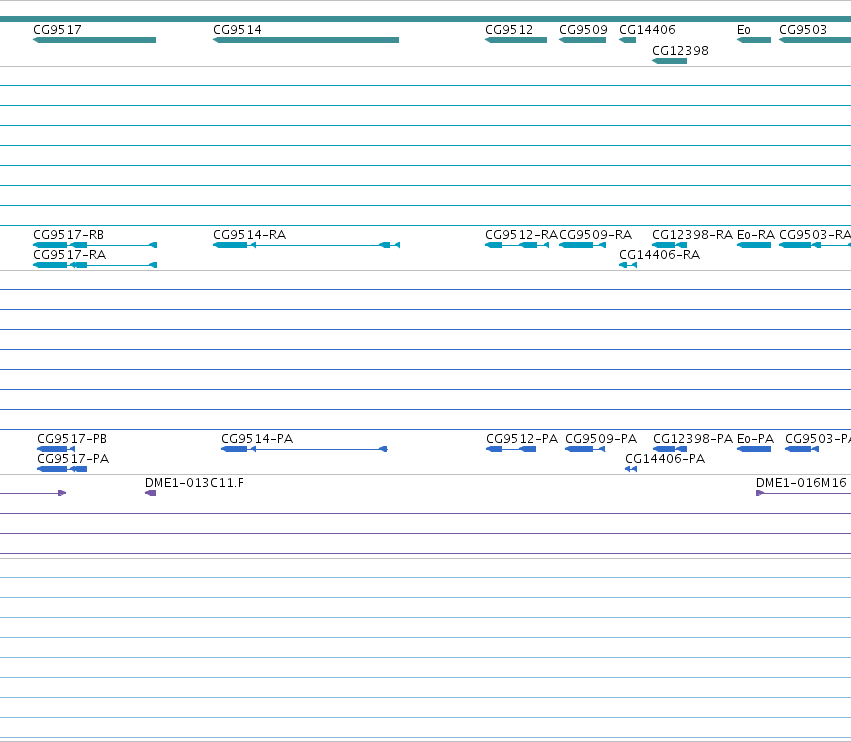Select the CG12398-PA protein glyph
851x742 pixels.
(670, 449)
